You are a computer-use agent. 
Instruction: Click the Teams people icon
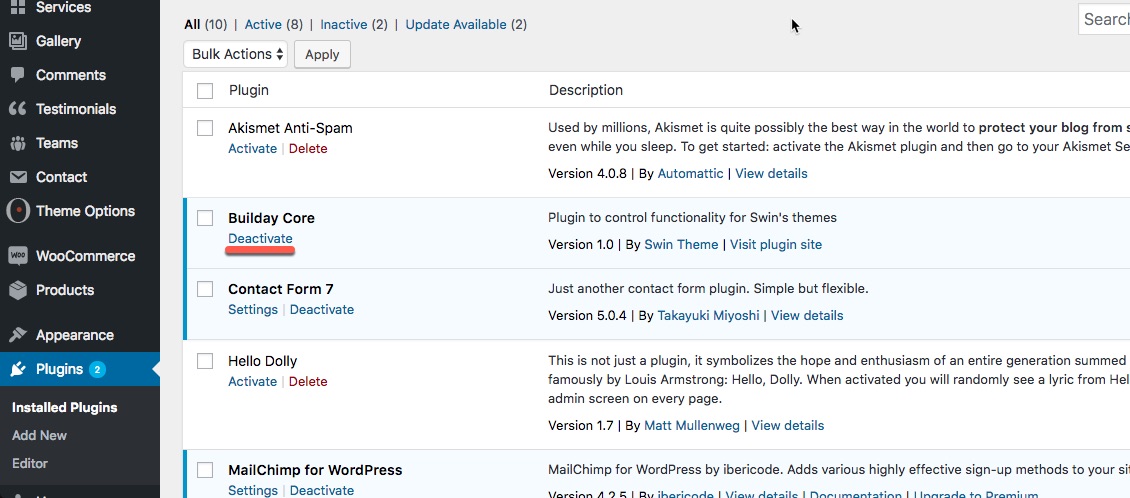pyautogui.click(x=17, y=143)
